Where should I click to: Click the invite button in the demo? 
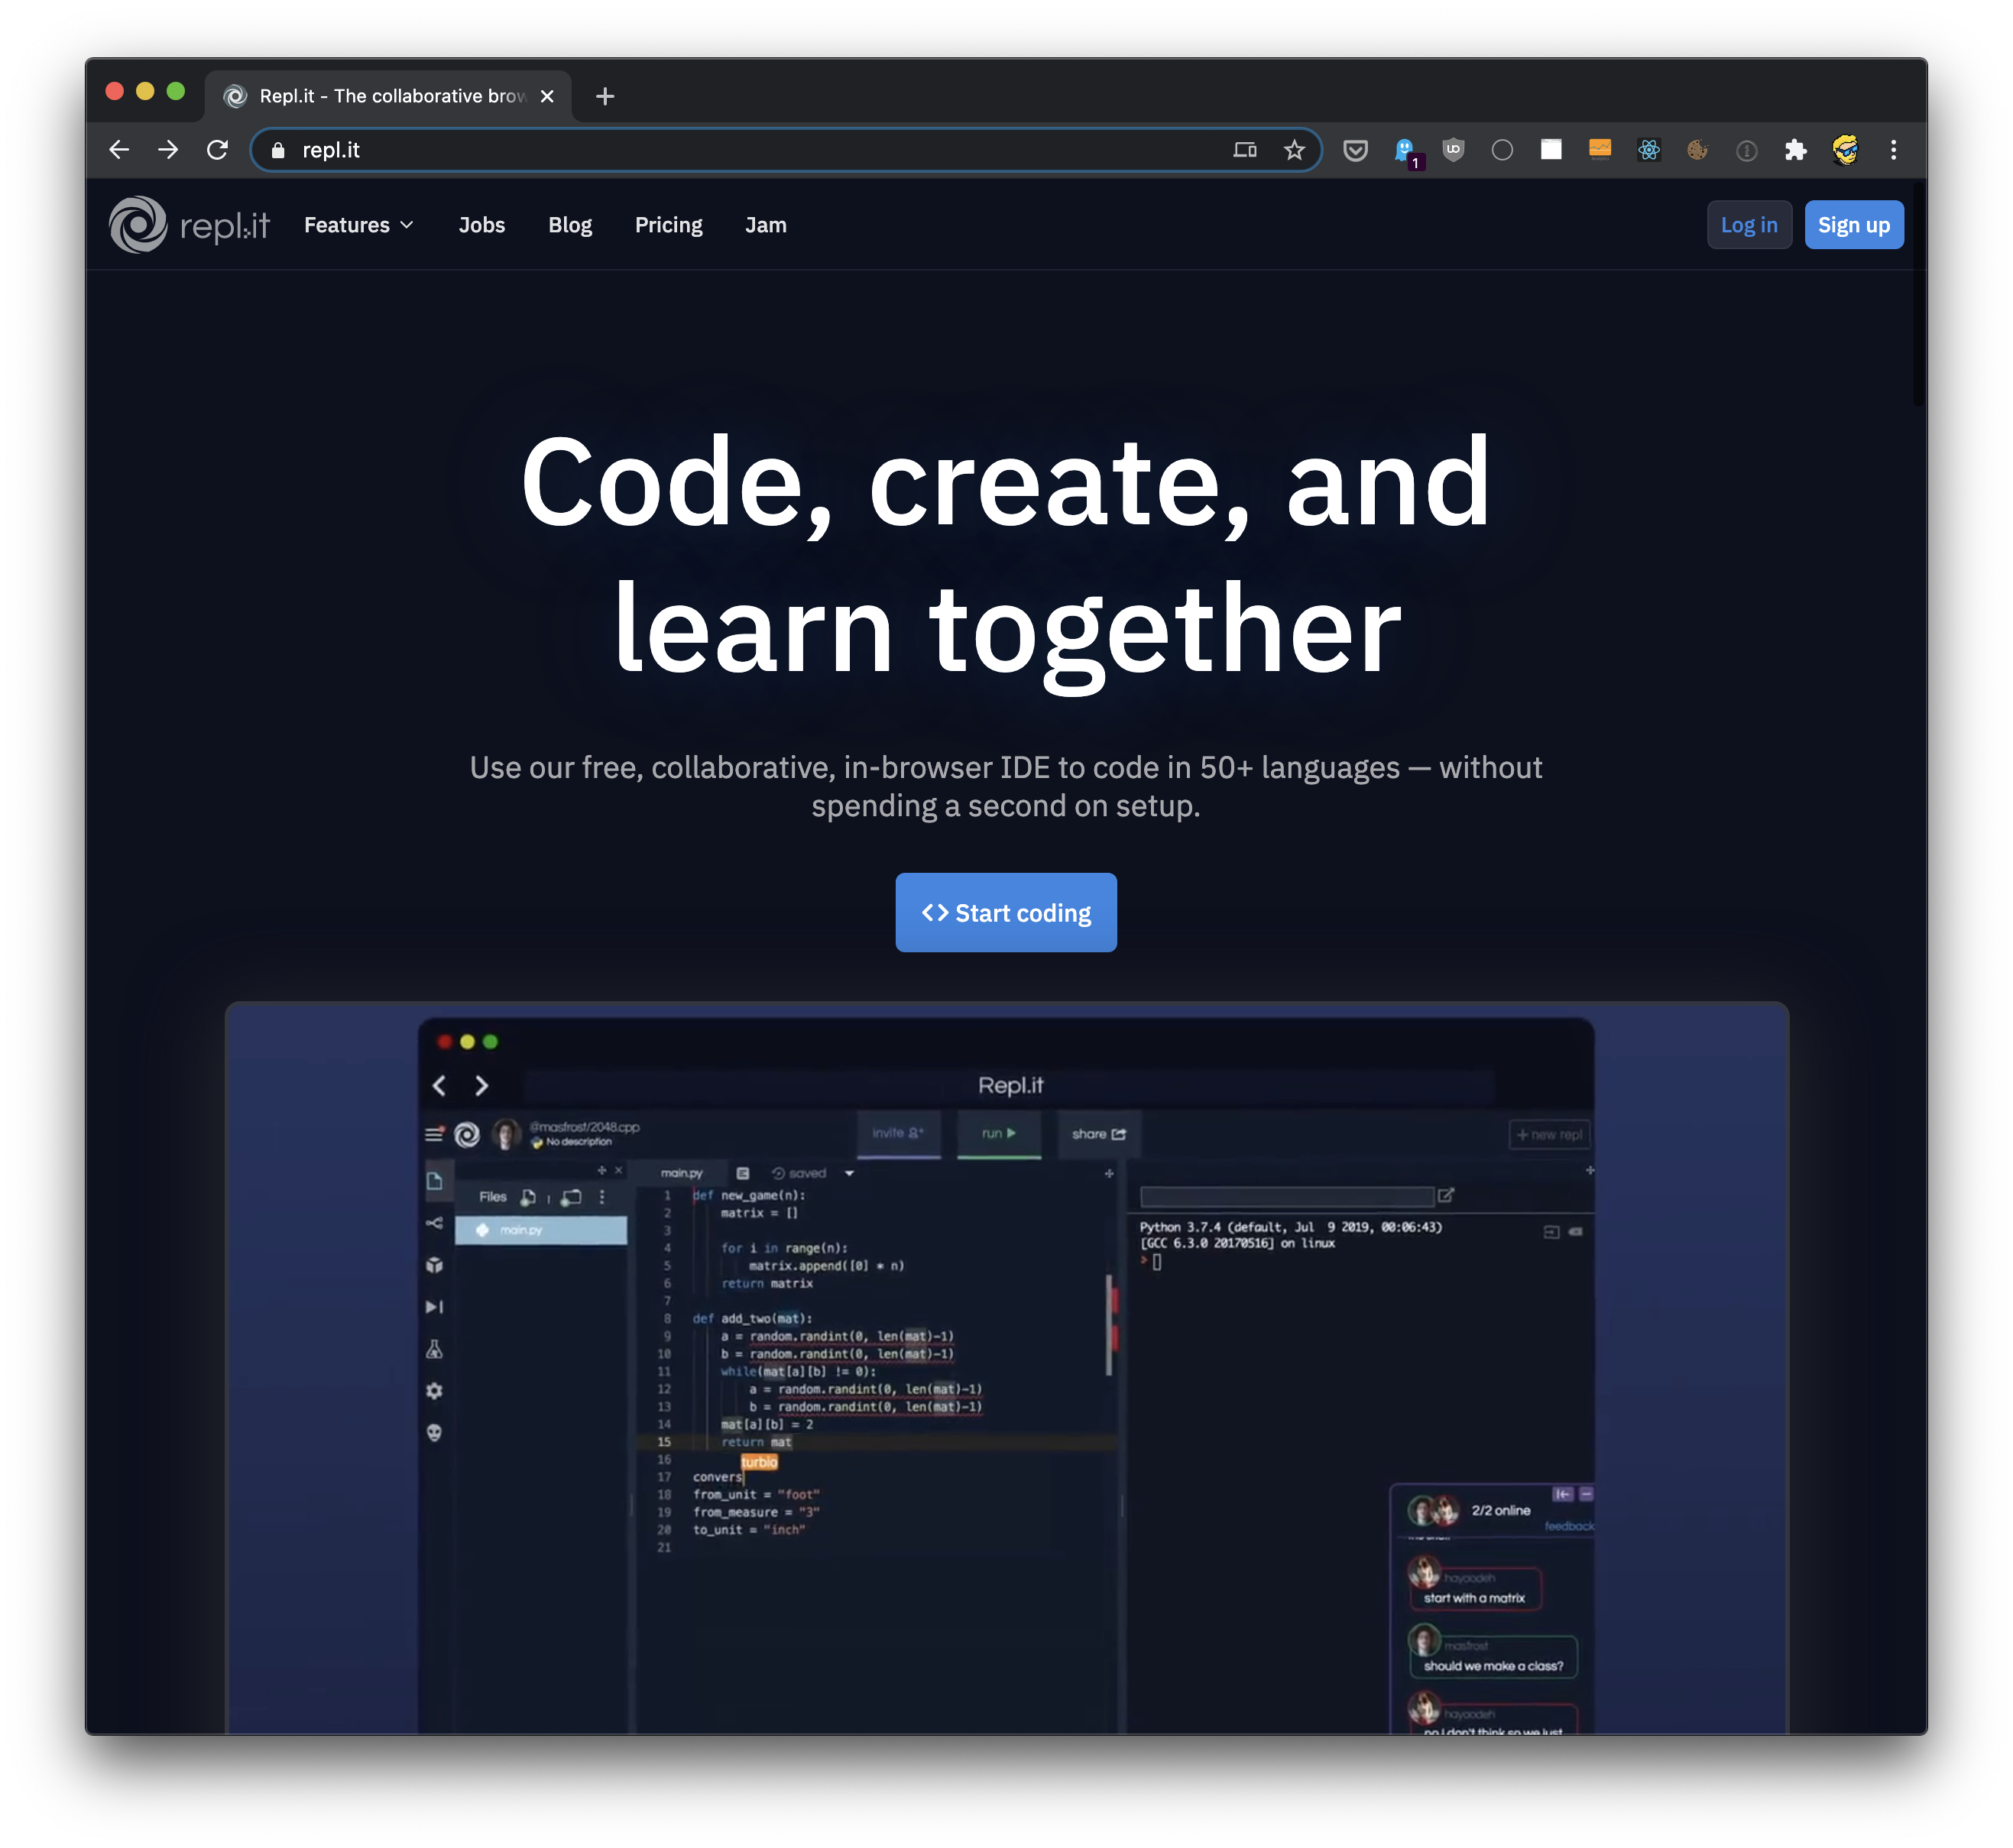(x=899, y=1133)
